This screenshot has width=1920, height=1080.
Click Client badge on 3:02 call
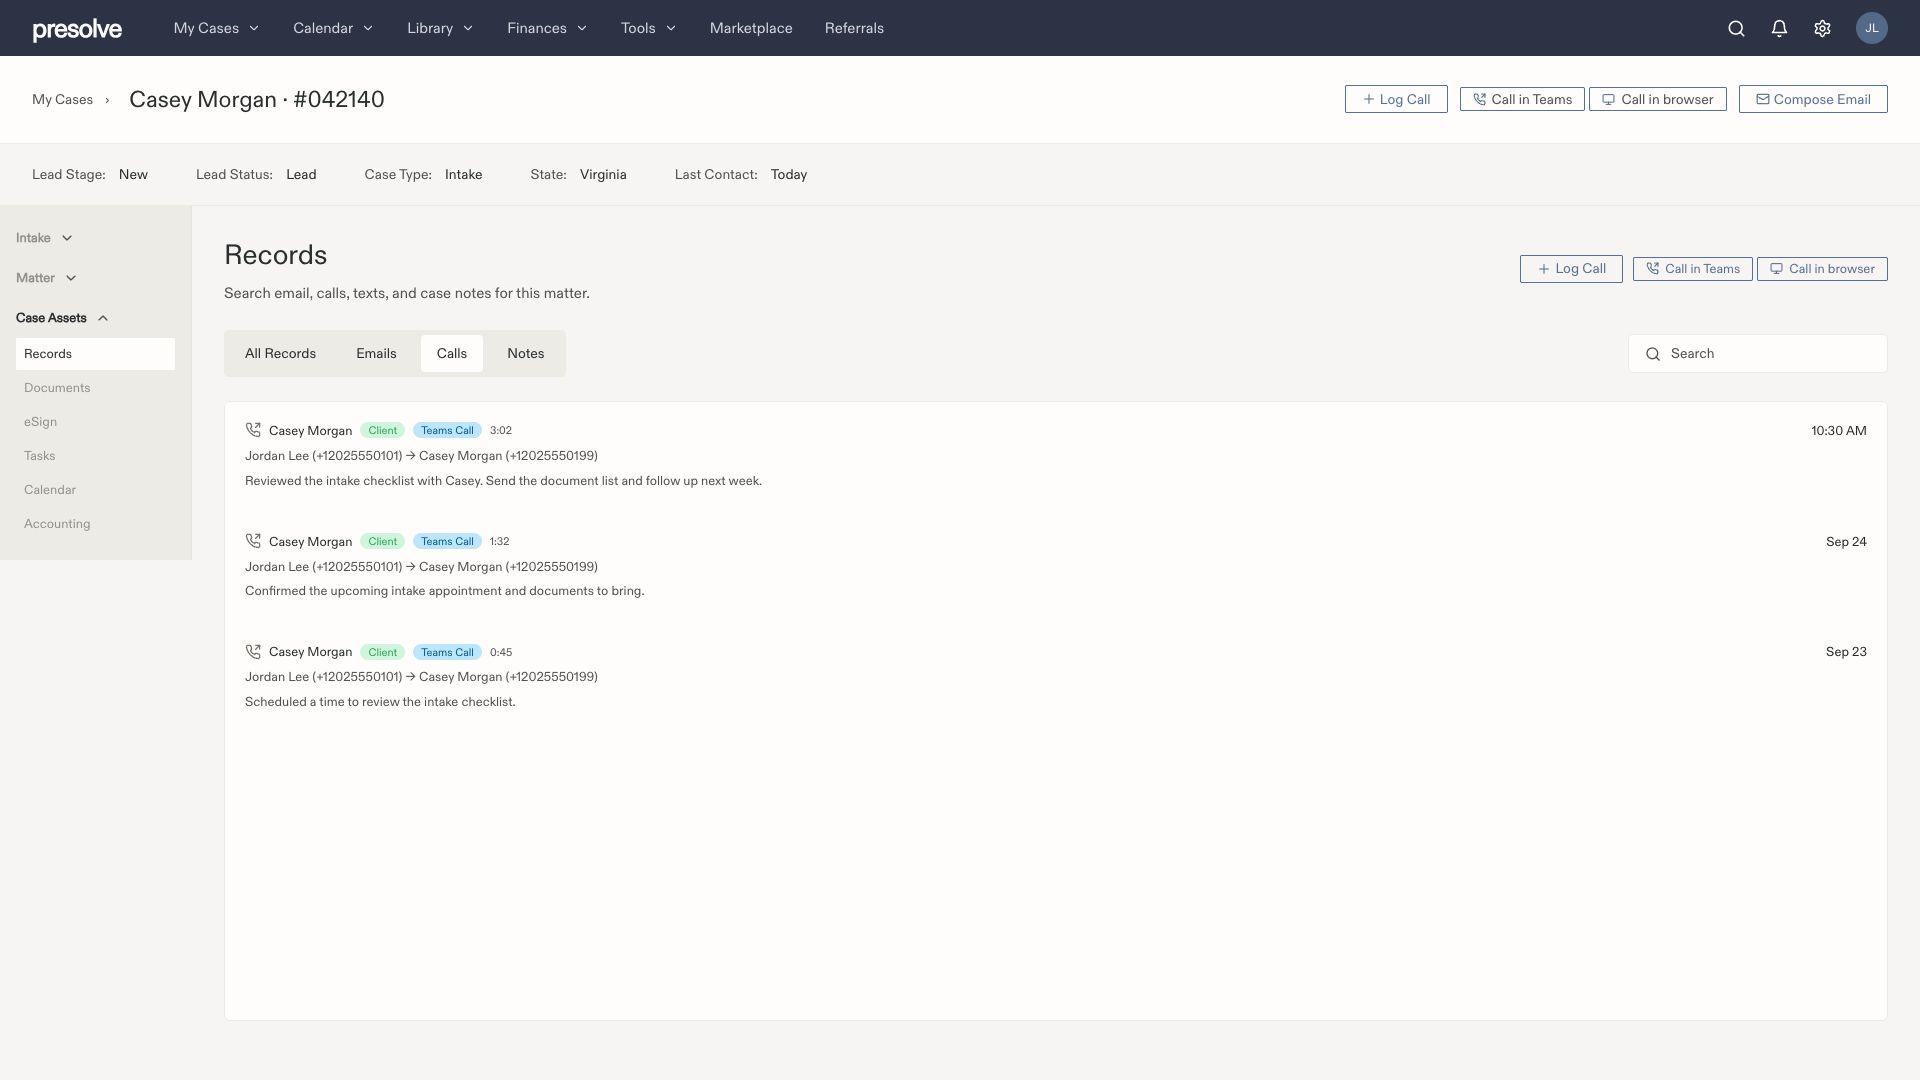(x=382, y=430)
